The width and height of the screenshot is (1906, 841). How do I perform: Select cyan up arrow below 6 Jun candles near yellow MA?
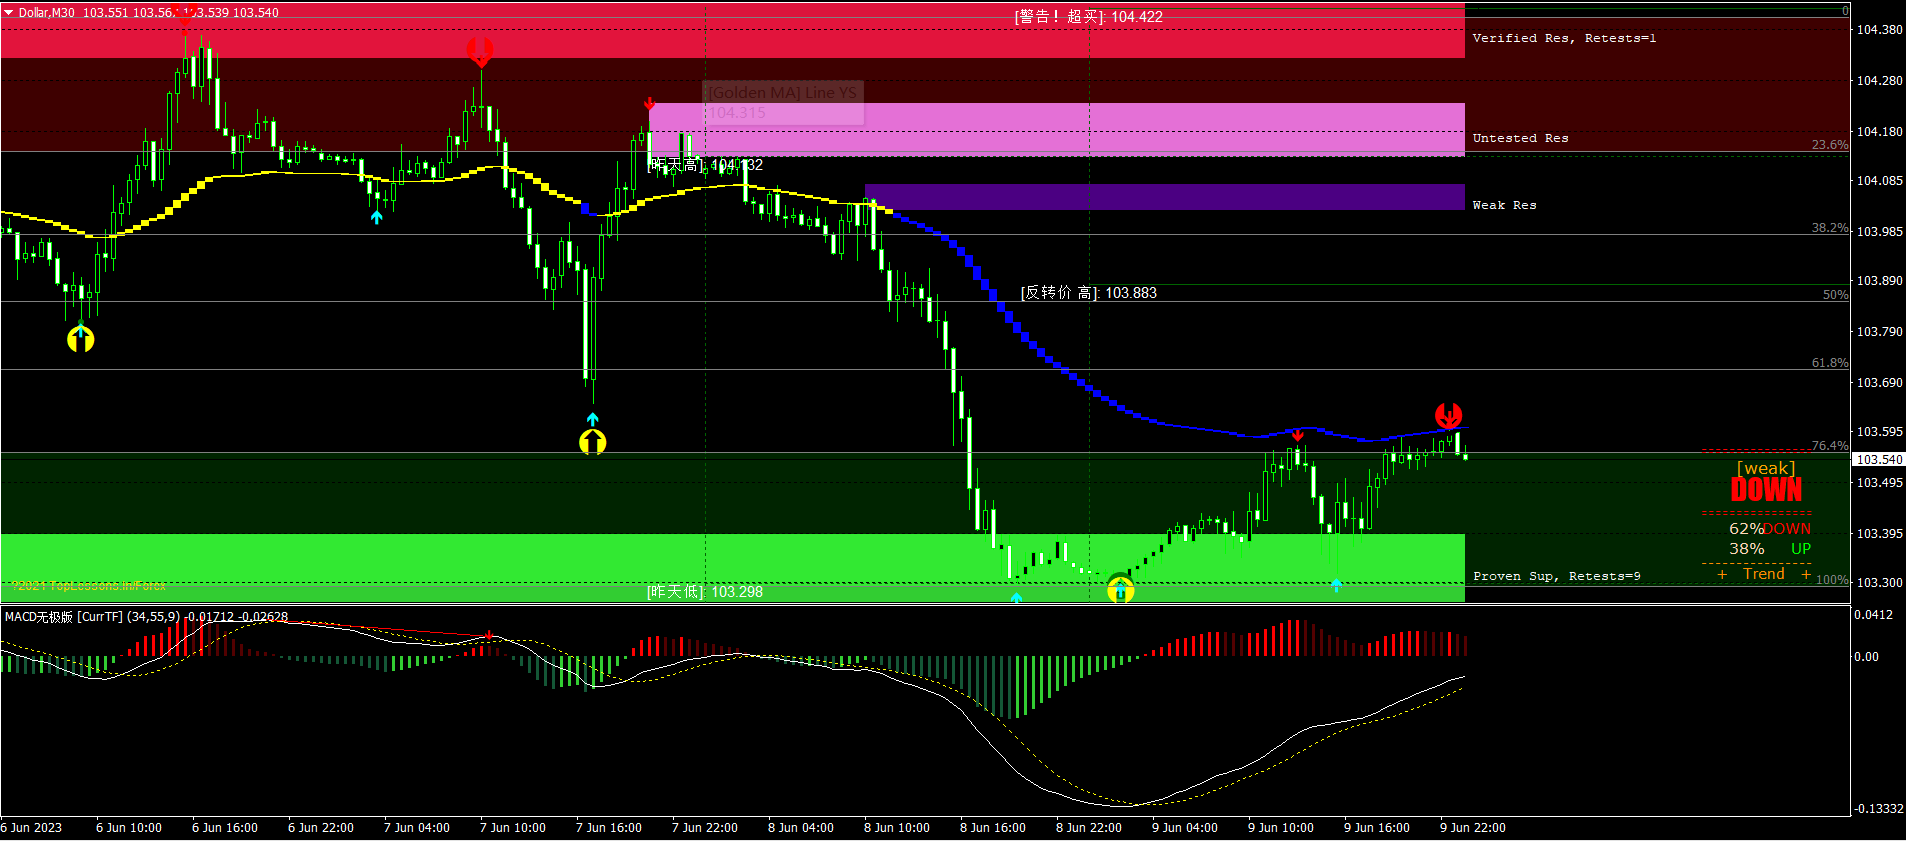(376, 216)
